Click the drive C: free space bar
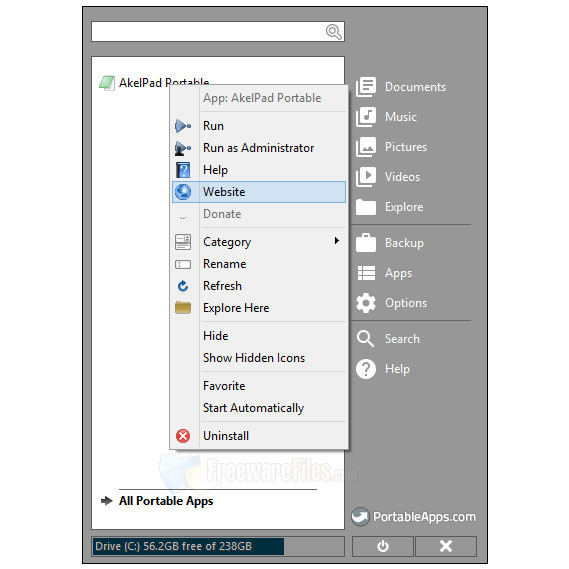The width and height of the screenshot is (569, 569). coord(218,547)
